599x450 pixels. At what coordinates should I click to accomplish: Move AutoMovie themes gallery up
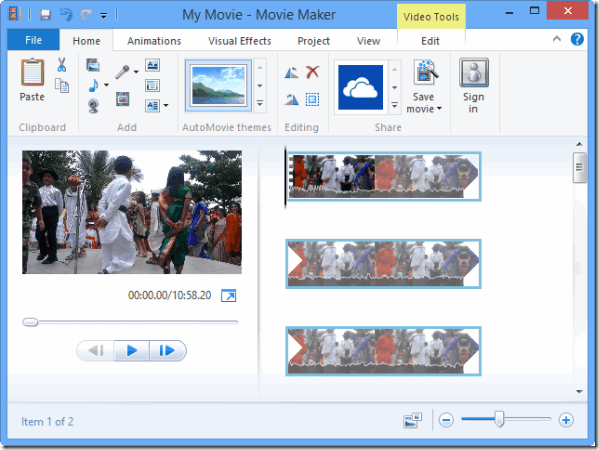(x=260, y=68)
